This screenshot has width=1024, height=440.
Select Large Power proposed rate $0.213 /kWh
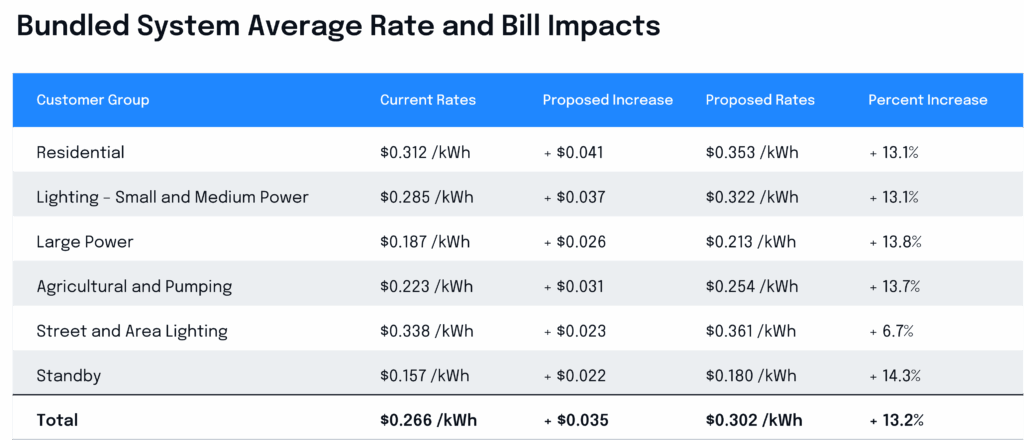pyautogui.click(x=751, y=242)
